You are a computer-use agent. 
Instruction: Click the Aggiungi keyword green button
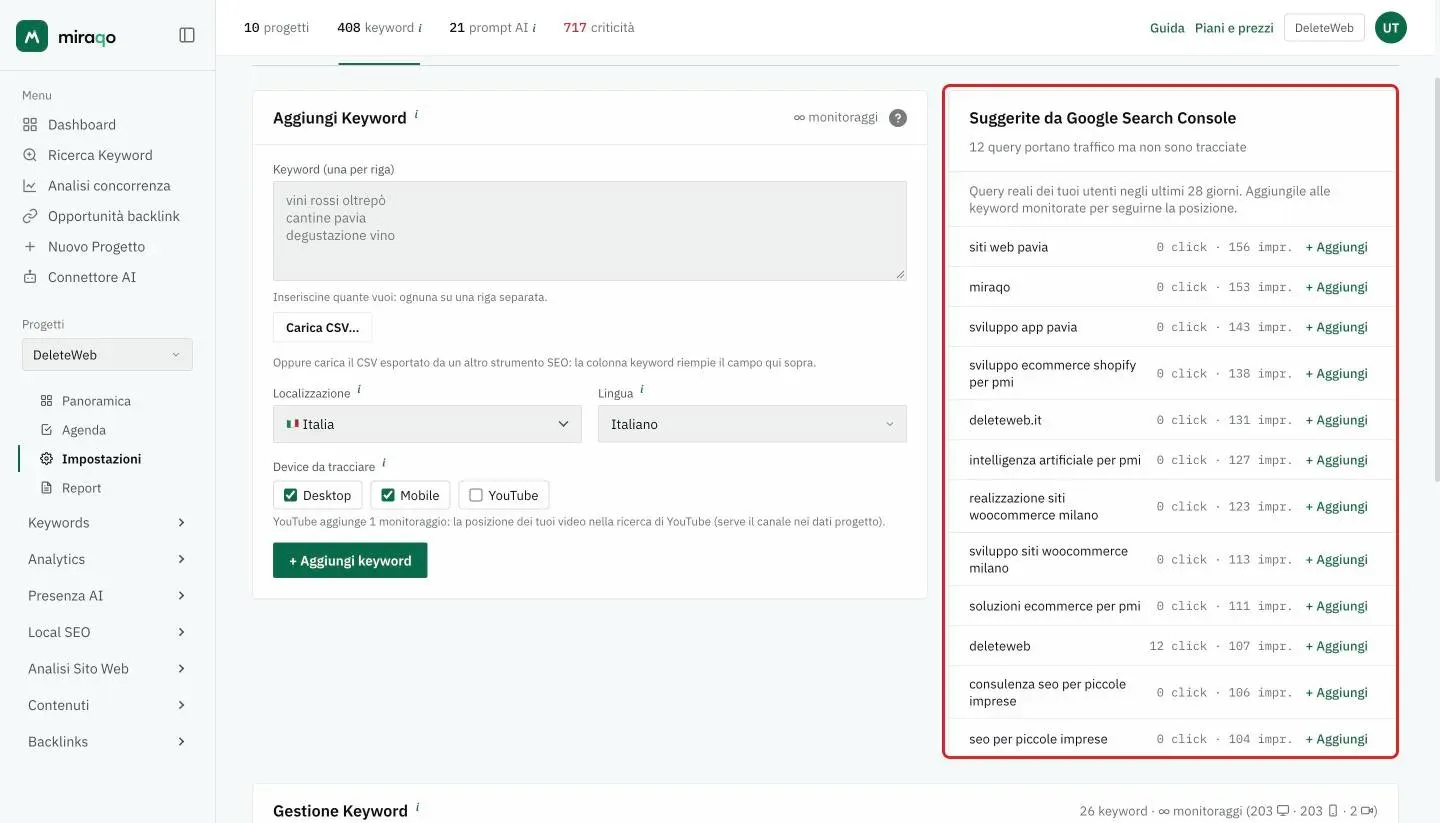tap(350, 561)
